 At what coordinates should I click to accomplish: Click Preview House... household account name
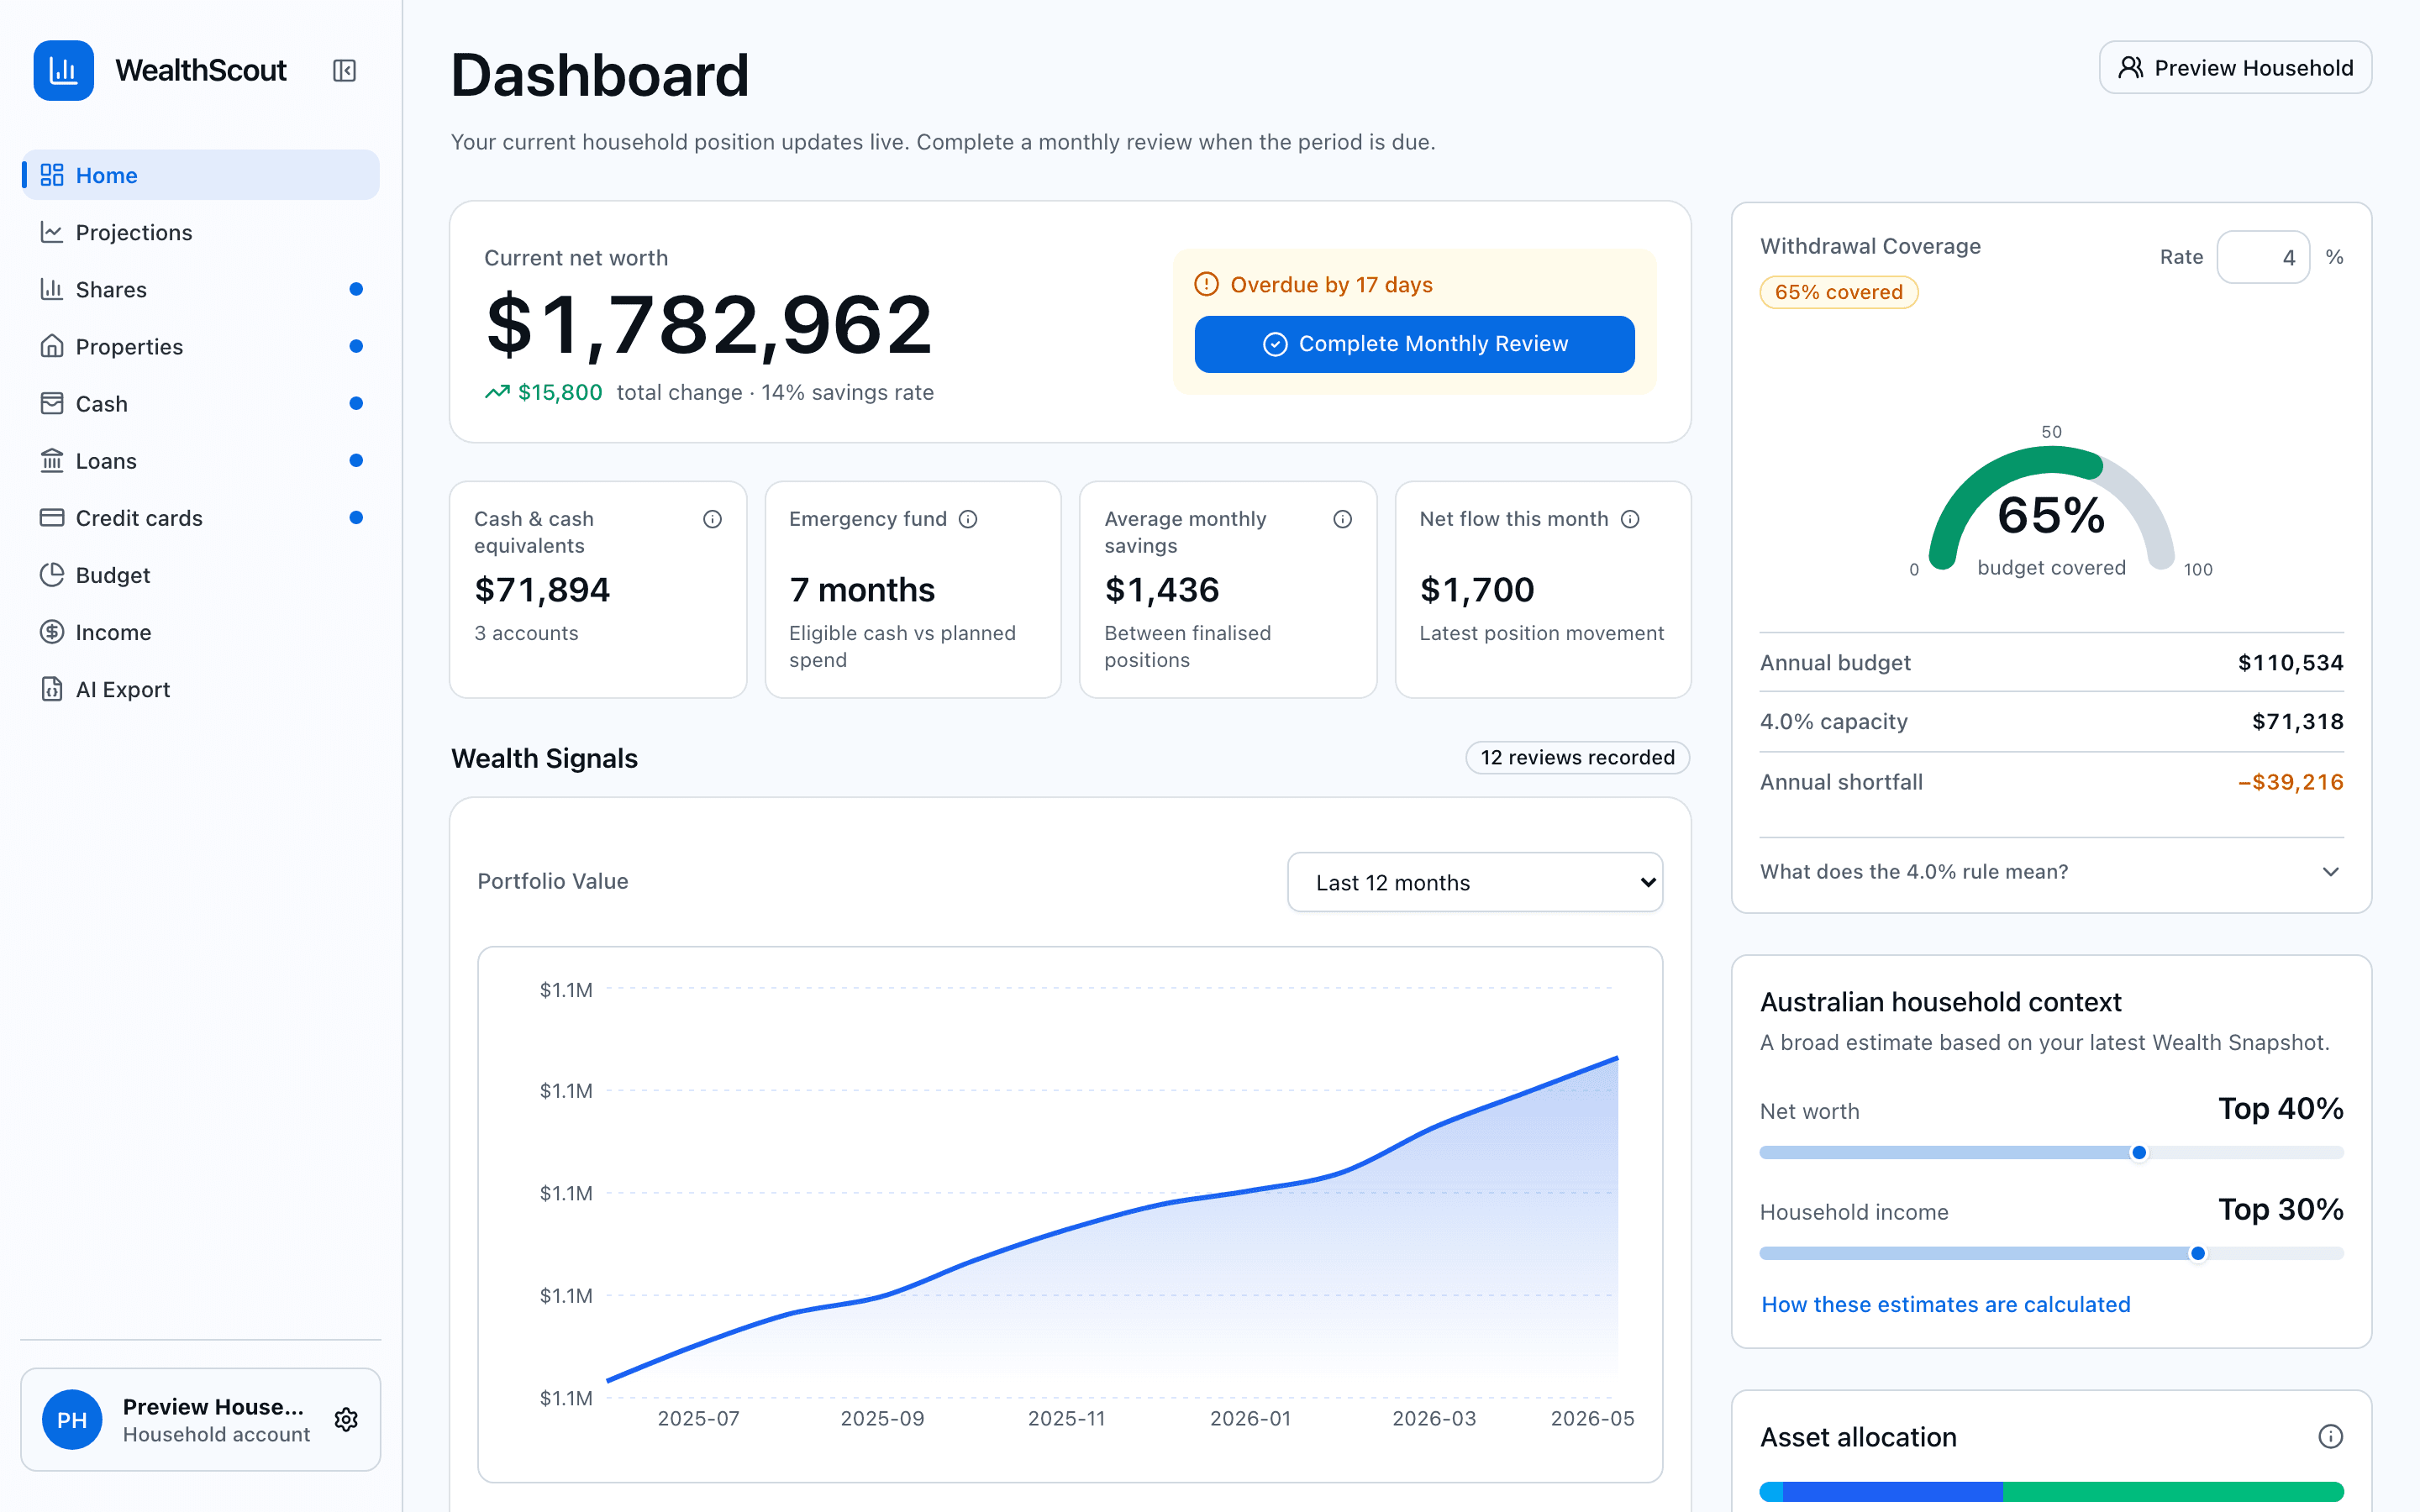213,1406
